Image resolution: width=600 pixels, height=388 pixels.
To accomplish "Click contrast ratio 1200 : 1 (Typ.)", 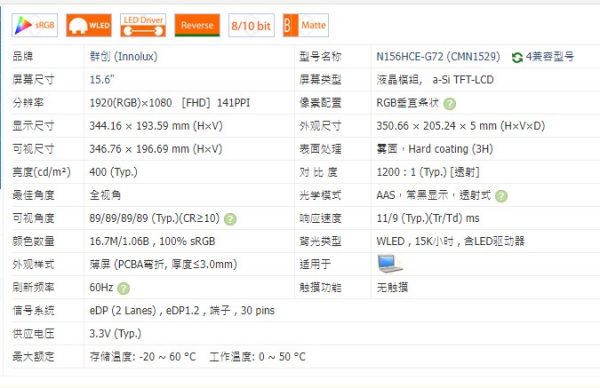I will coord(428,172).
